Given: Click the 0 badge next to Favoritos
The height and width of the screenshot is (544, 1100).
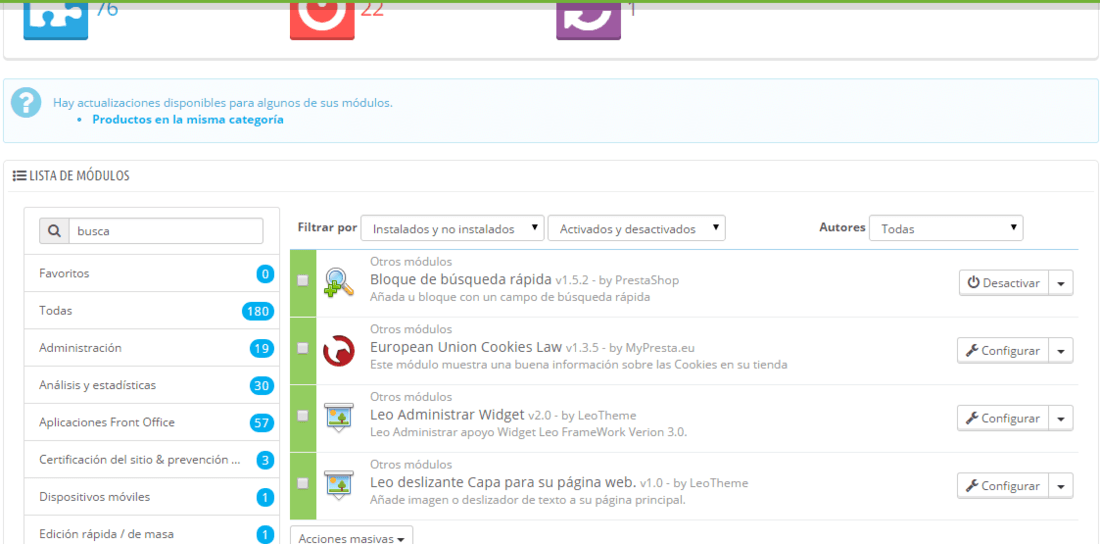Looking at the screenshot, I should [x=264, y=274].
